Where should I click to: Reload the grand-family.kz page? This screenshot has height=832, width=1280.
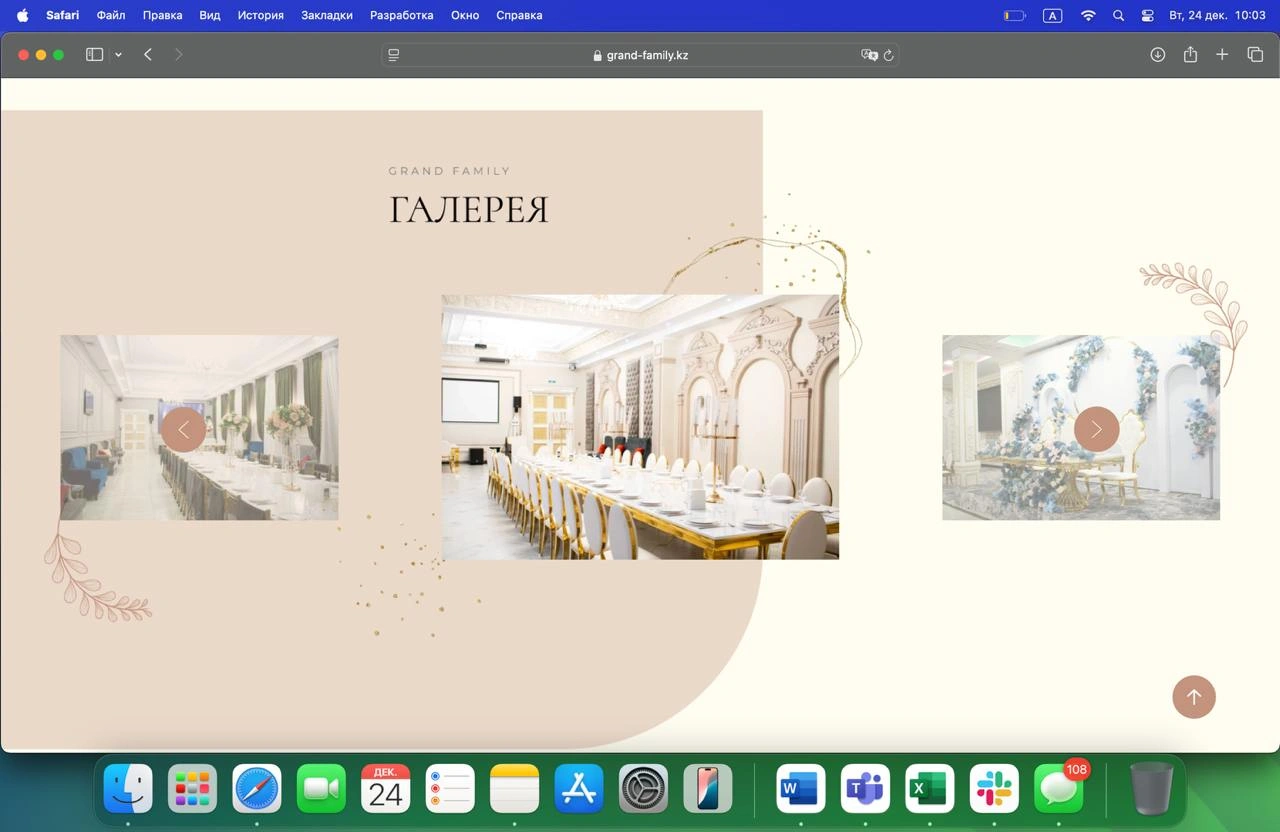click(x=888, y=55)
